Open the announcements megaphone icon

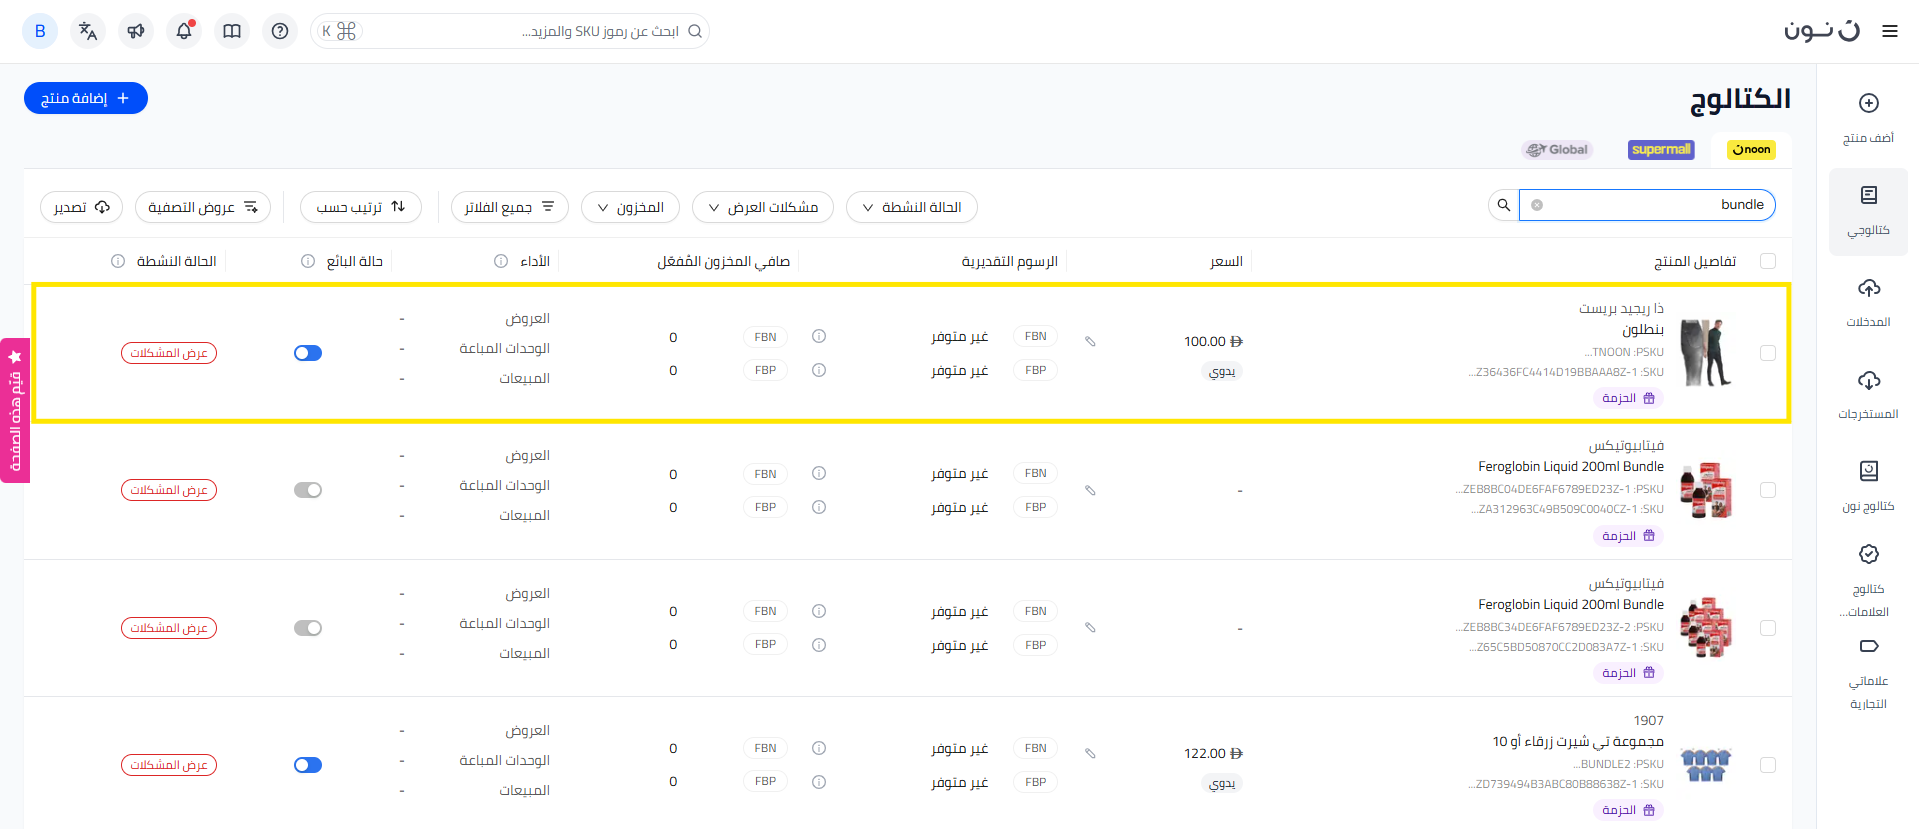(x=136, y=31)
